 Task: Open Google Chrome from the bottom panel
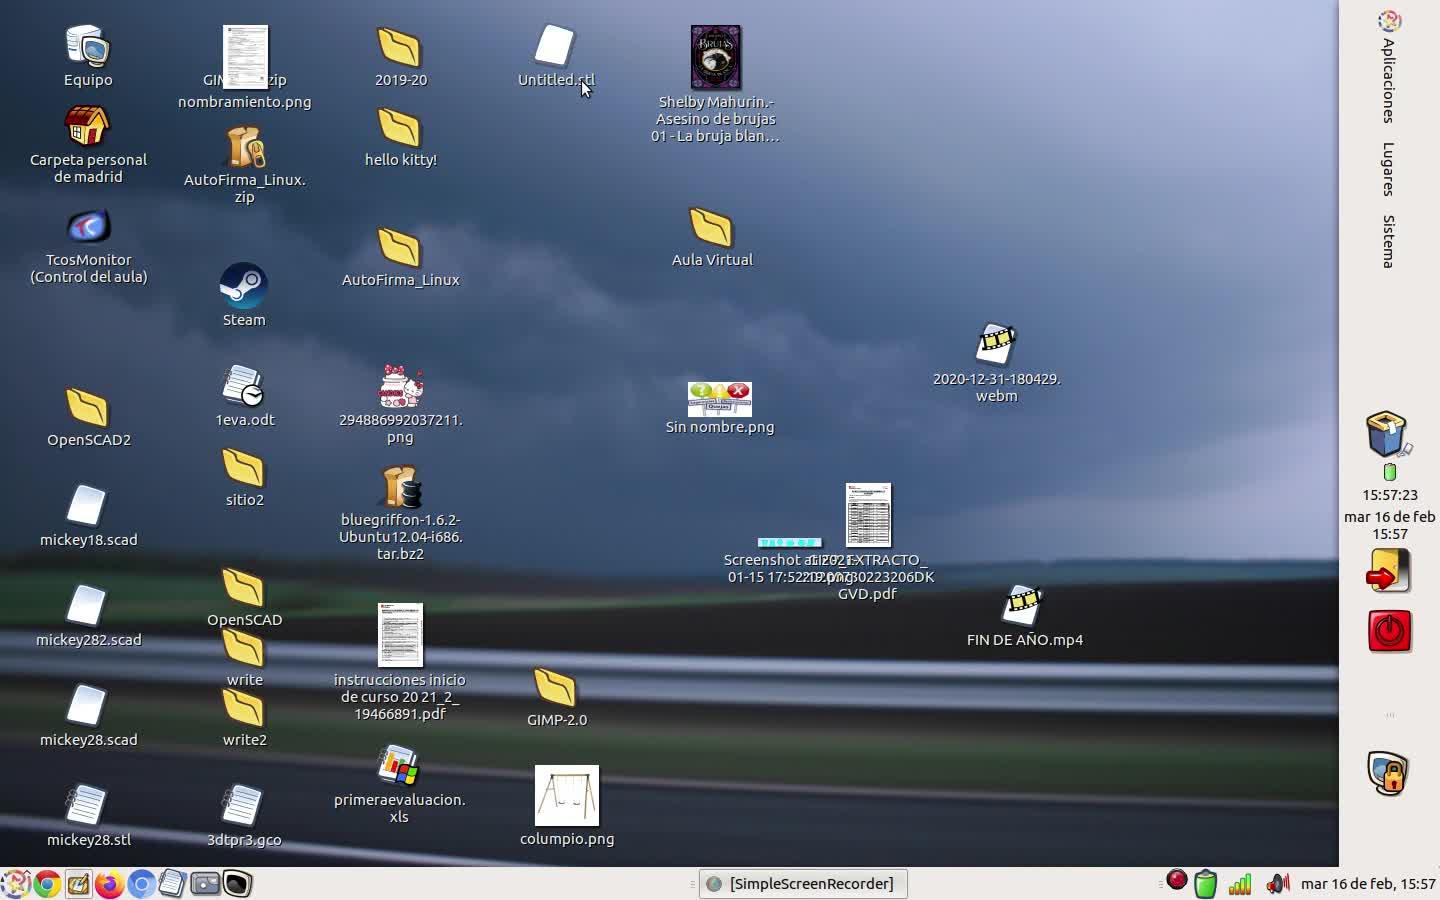point(46,884)
